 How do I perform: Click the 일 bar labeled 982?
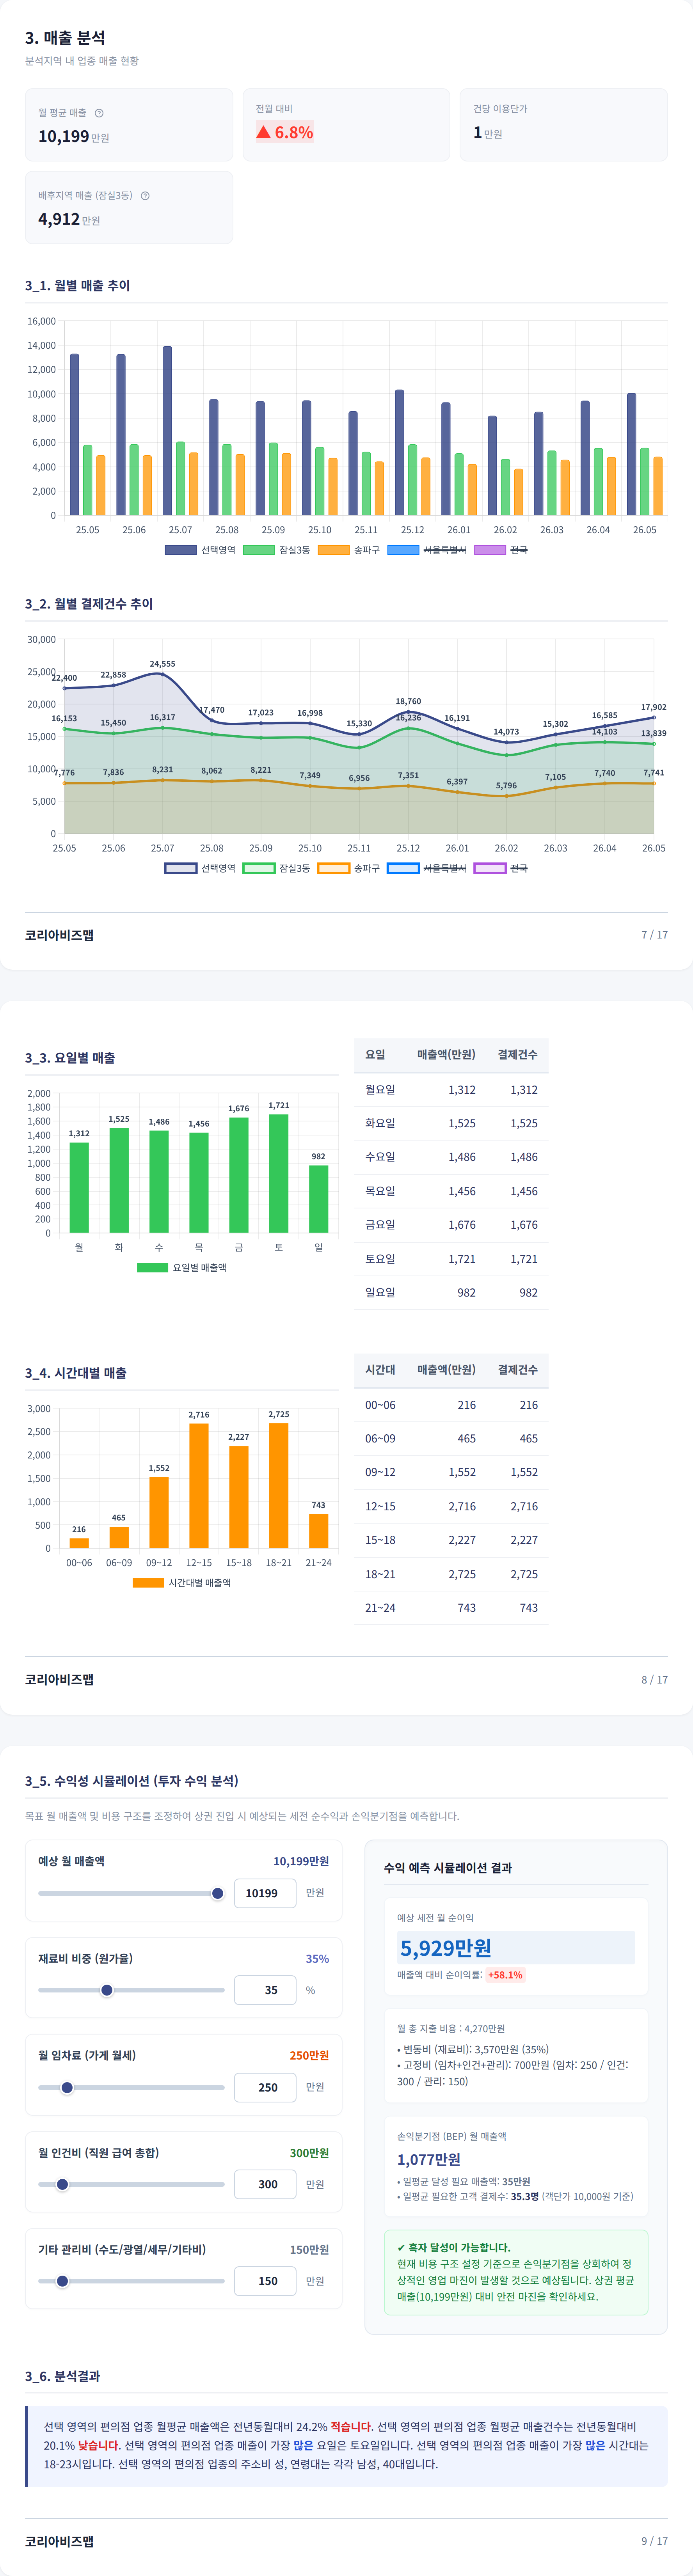coord(319,1199)
